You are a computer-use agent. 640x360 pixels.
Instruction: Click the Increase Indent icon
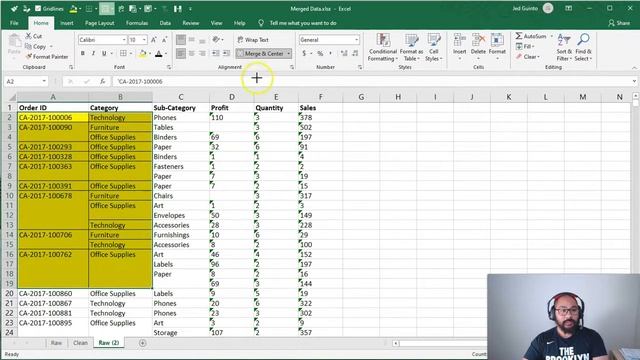(x=227, y=53)
